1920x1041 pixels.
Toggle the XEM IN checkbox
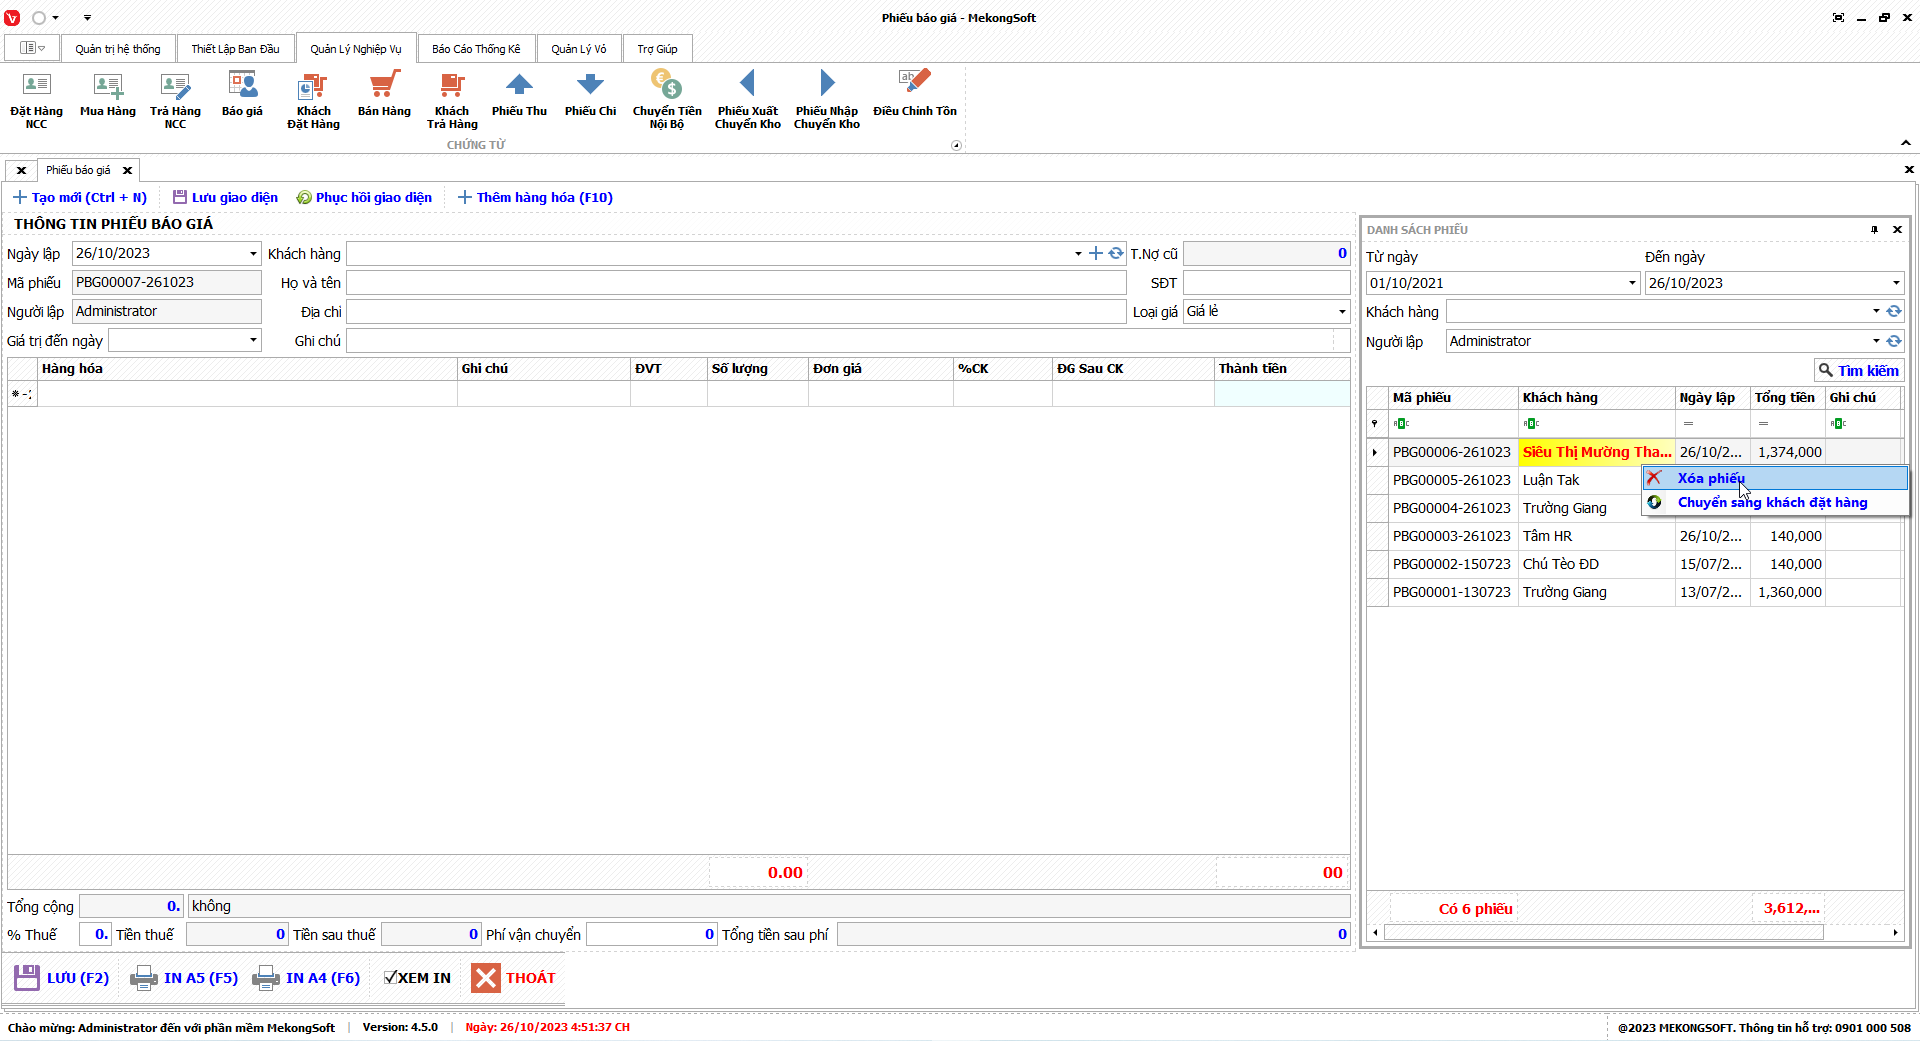[x=391, y=978]
